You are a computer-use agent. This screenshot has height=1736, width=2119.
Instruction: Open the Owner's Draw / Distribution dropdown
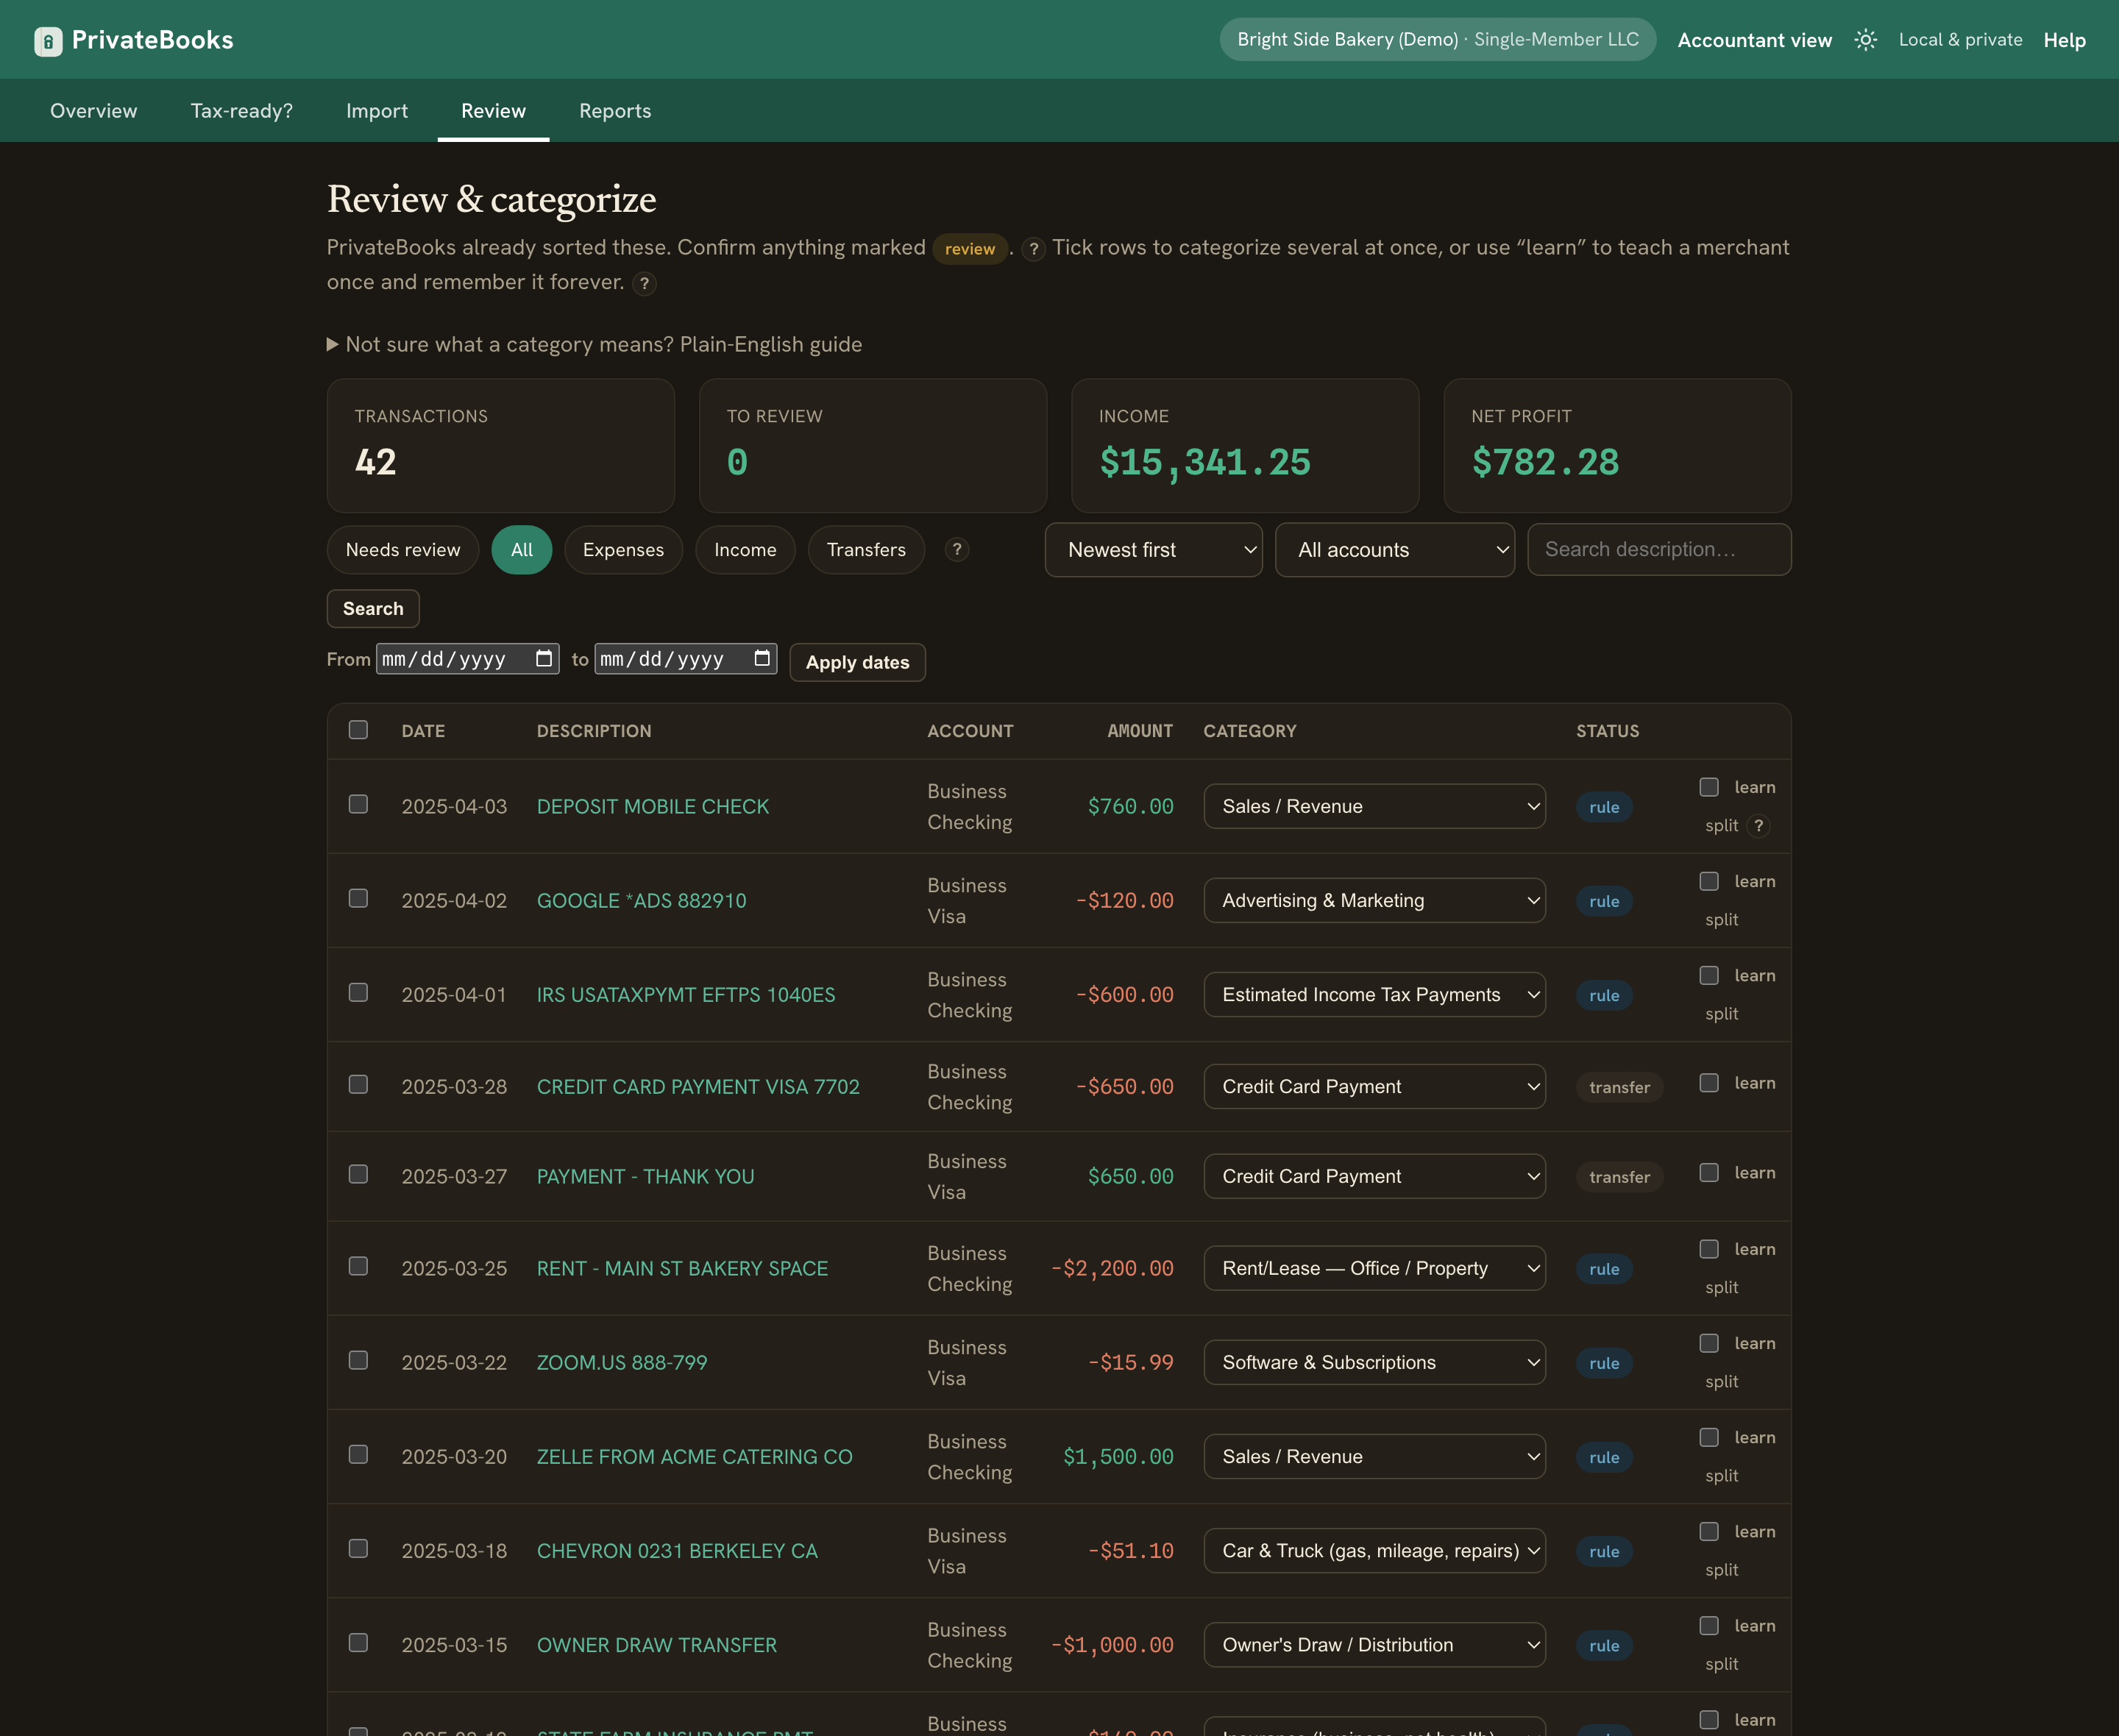click(1374, 1645)
